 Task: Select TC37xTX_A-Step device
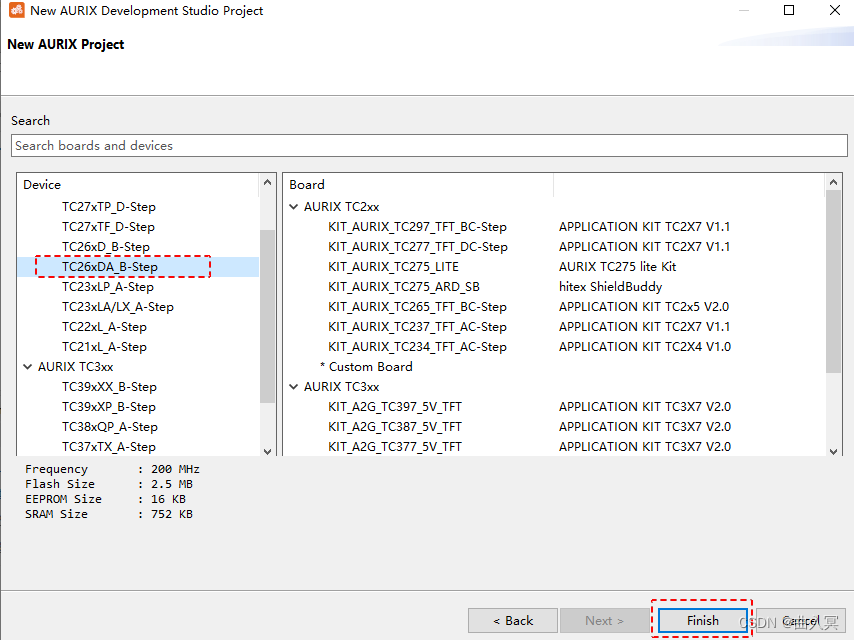coord(109,447)
